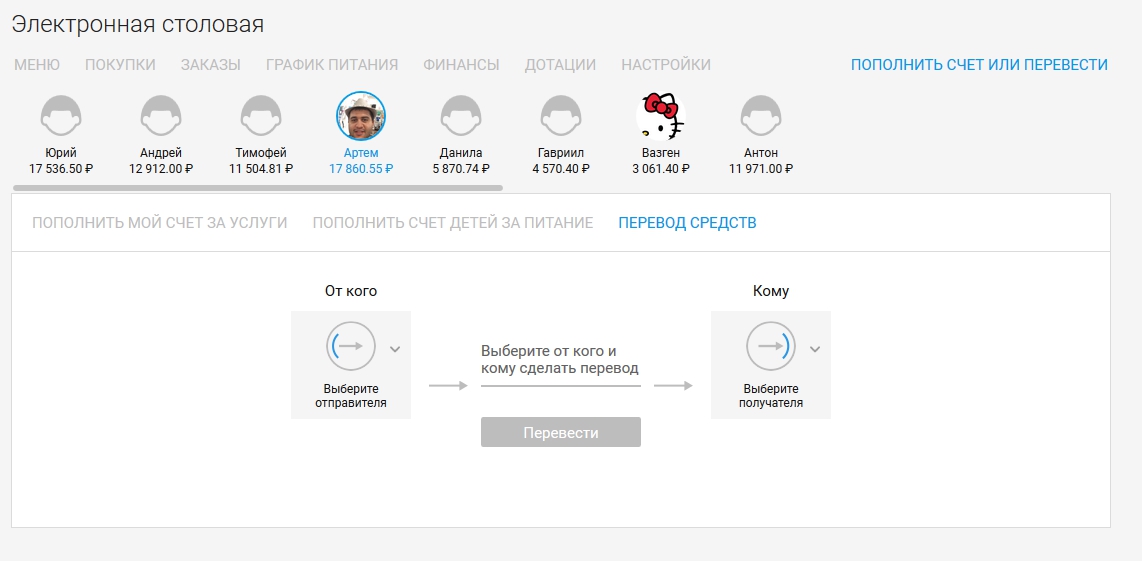The image size is (1142, 561).
Task: Open the ПОКУПКИ tab
Action: click(120, 65)
